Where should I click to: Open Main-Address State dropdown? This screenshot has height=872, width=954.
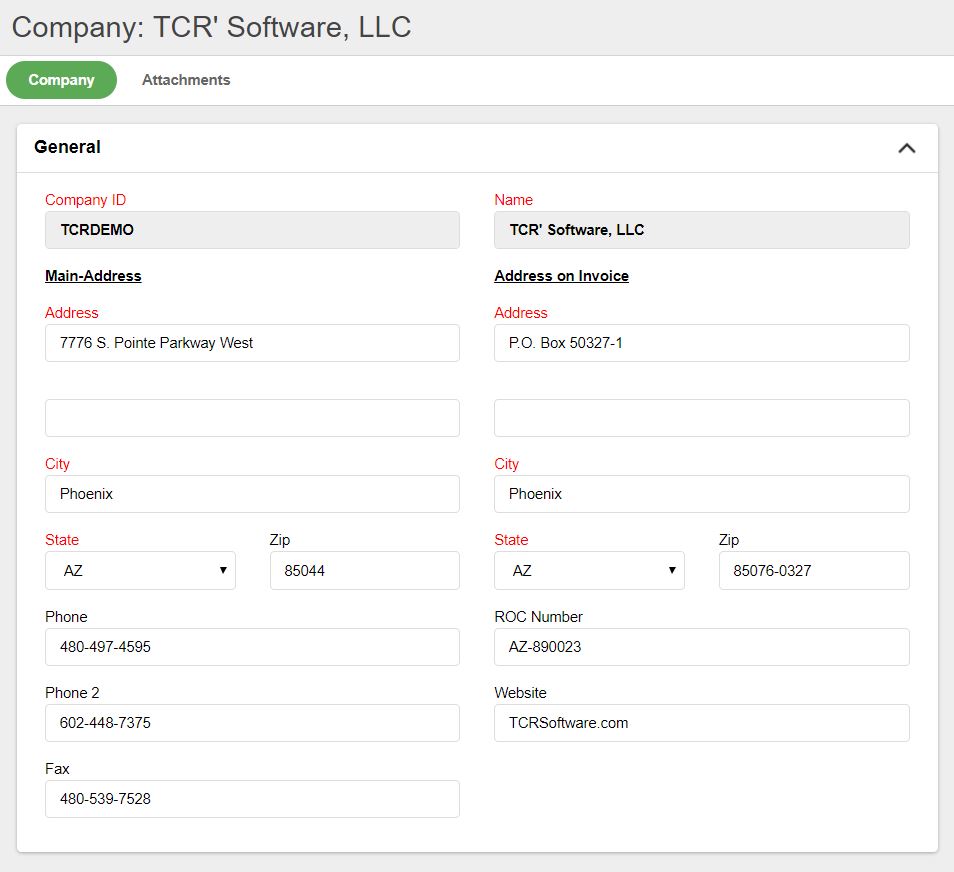pyautogui.click(x=140, y=571)
